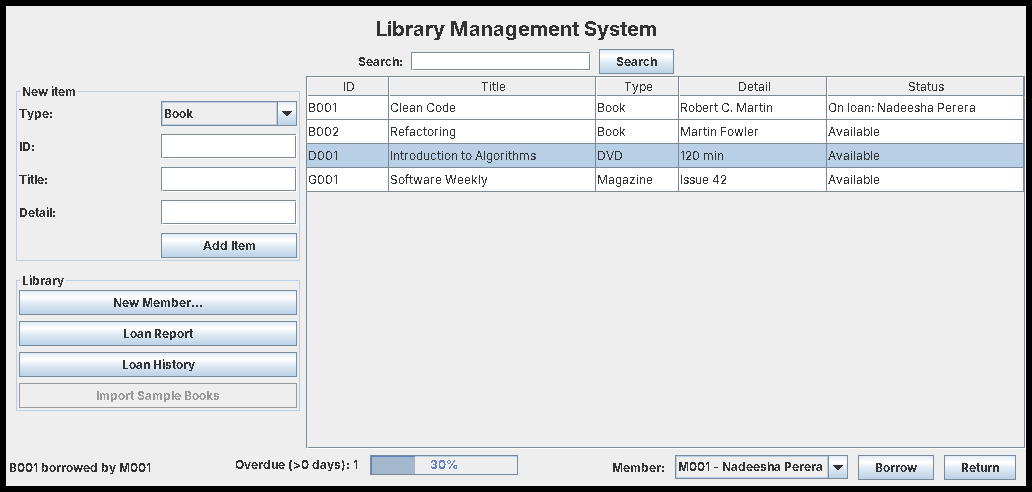Click the B001 borrowed by M001 status message
Image resolution: width=1032 pixels, height=492 pixels.
80,468
